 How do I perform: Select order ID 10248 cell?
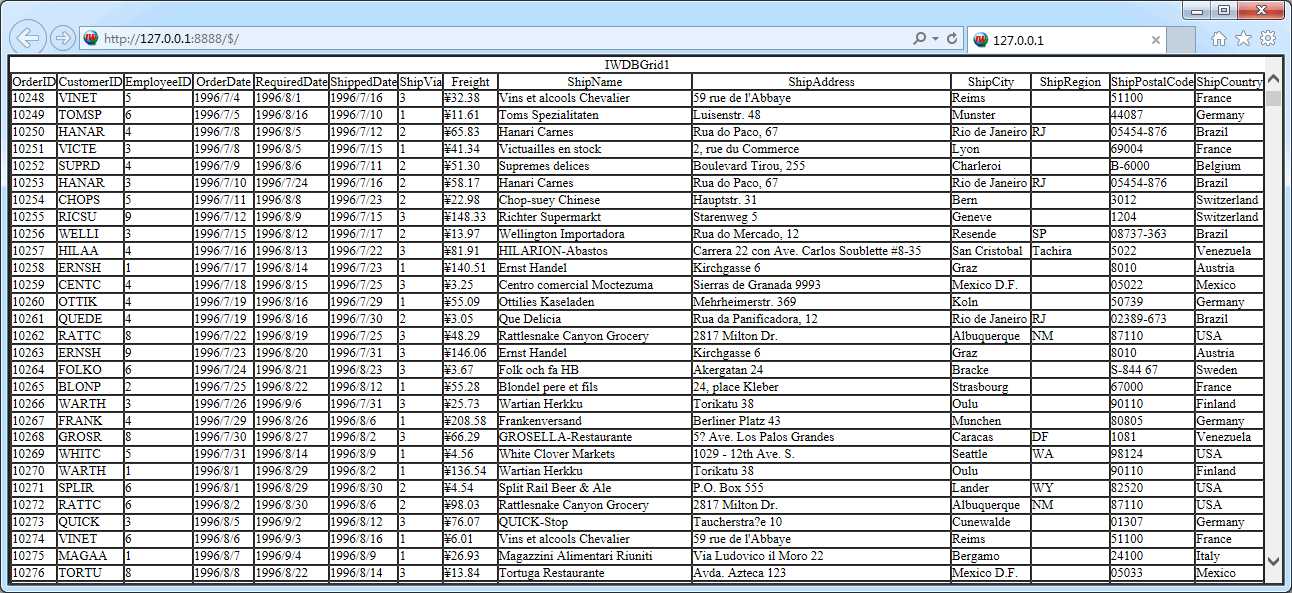[x=34, y=99]
